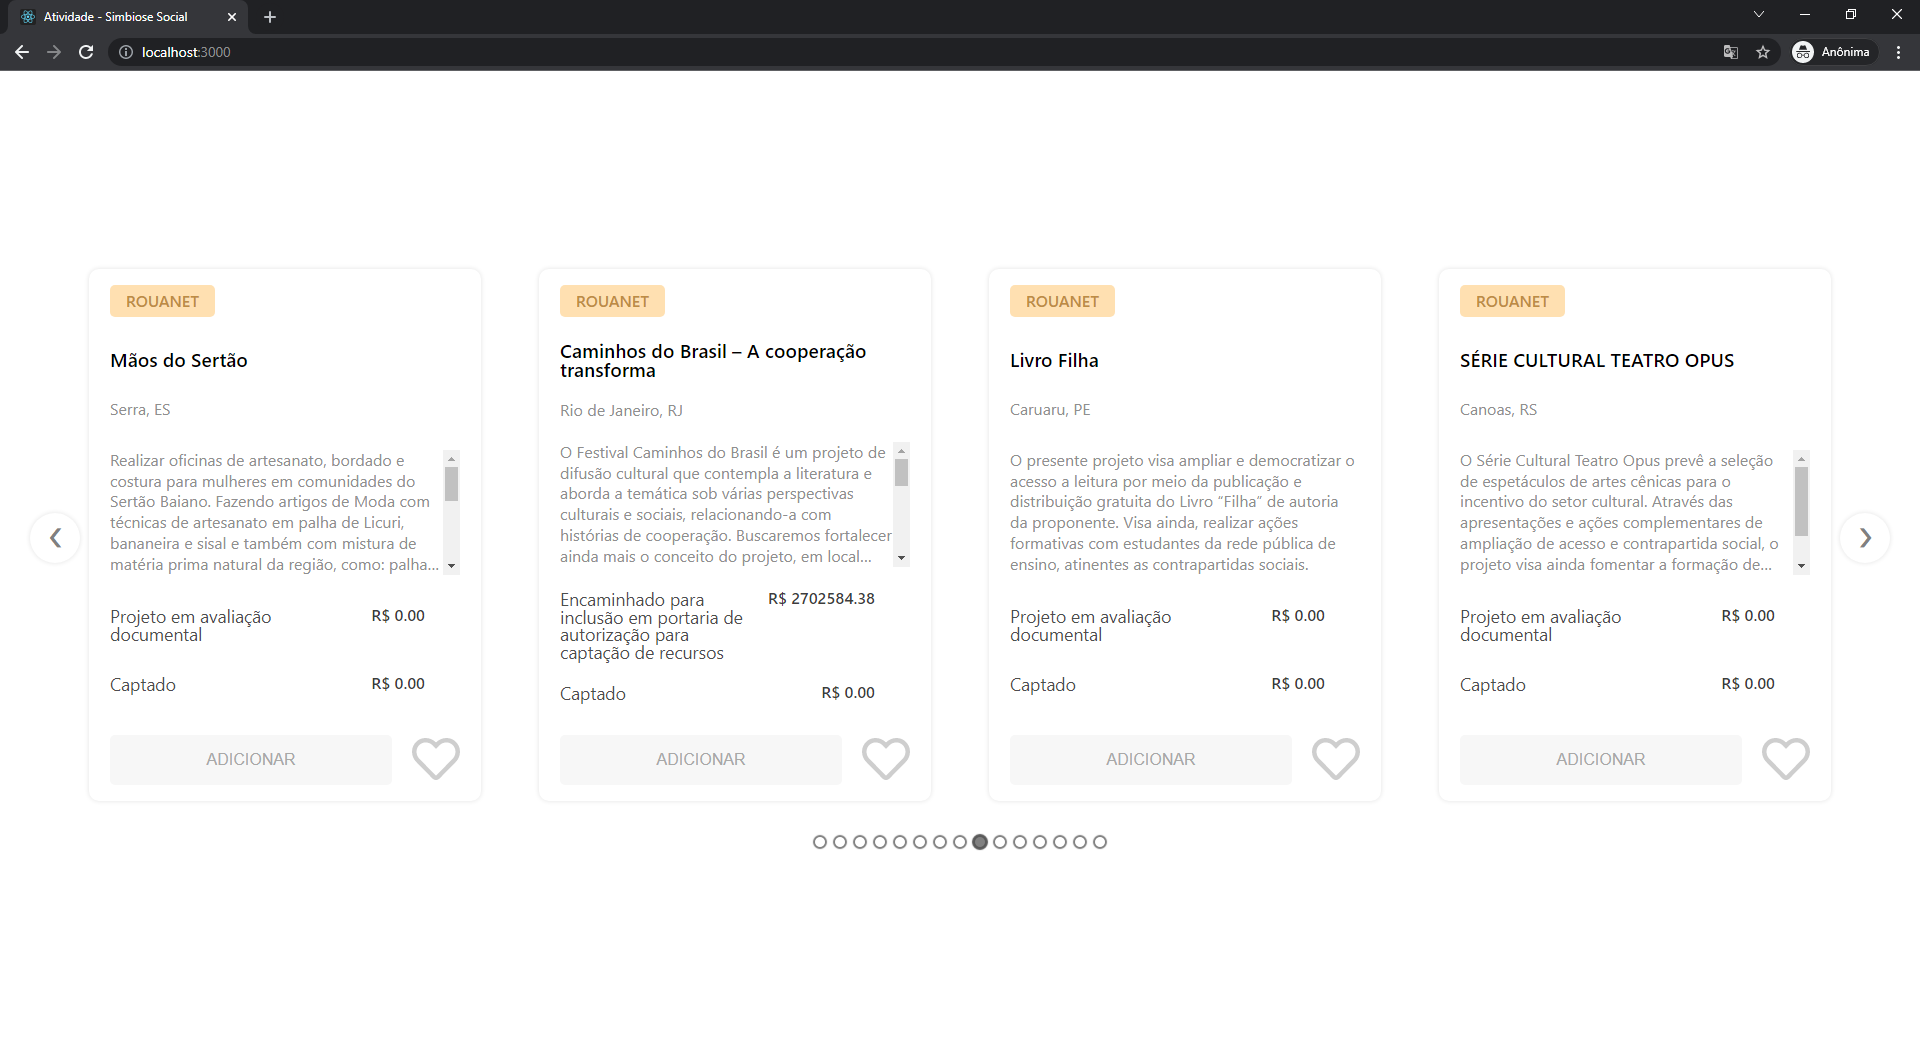Screen dimensions: 1920x1040
Task: Open the Google Translate icon in address bar
Action: (1729, 52)
